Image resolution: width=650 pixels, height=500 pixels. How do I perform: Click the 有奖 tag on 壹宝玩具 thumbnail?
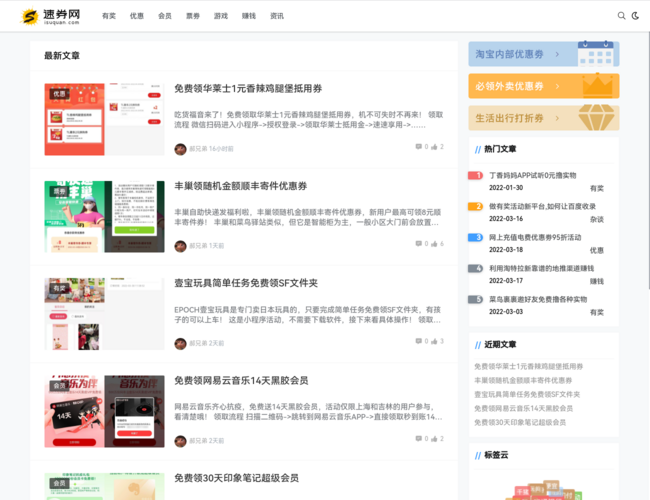coord(59,288)
